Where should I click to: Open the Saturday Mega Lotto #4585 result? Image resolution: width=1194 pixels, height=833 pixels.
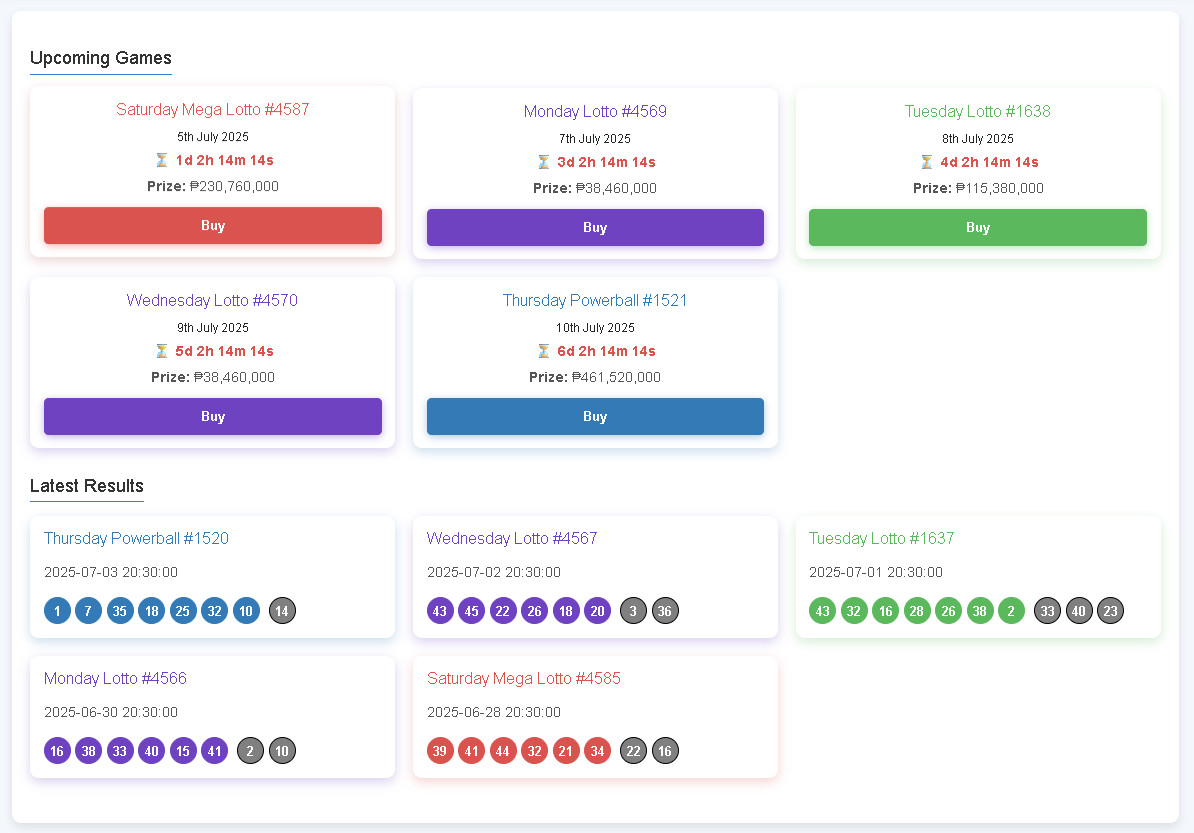coord(524,678)
